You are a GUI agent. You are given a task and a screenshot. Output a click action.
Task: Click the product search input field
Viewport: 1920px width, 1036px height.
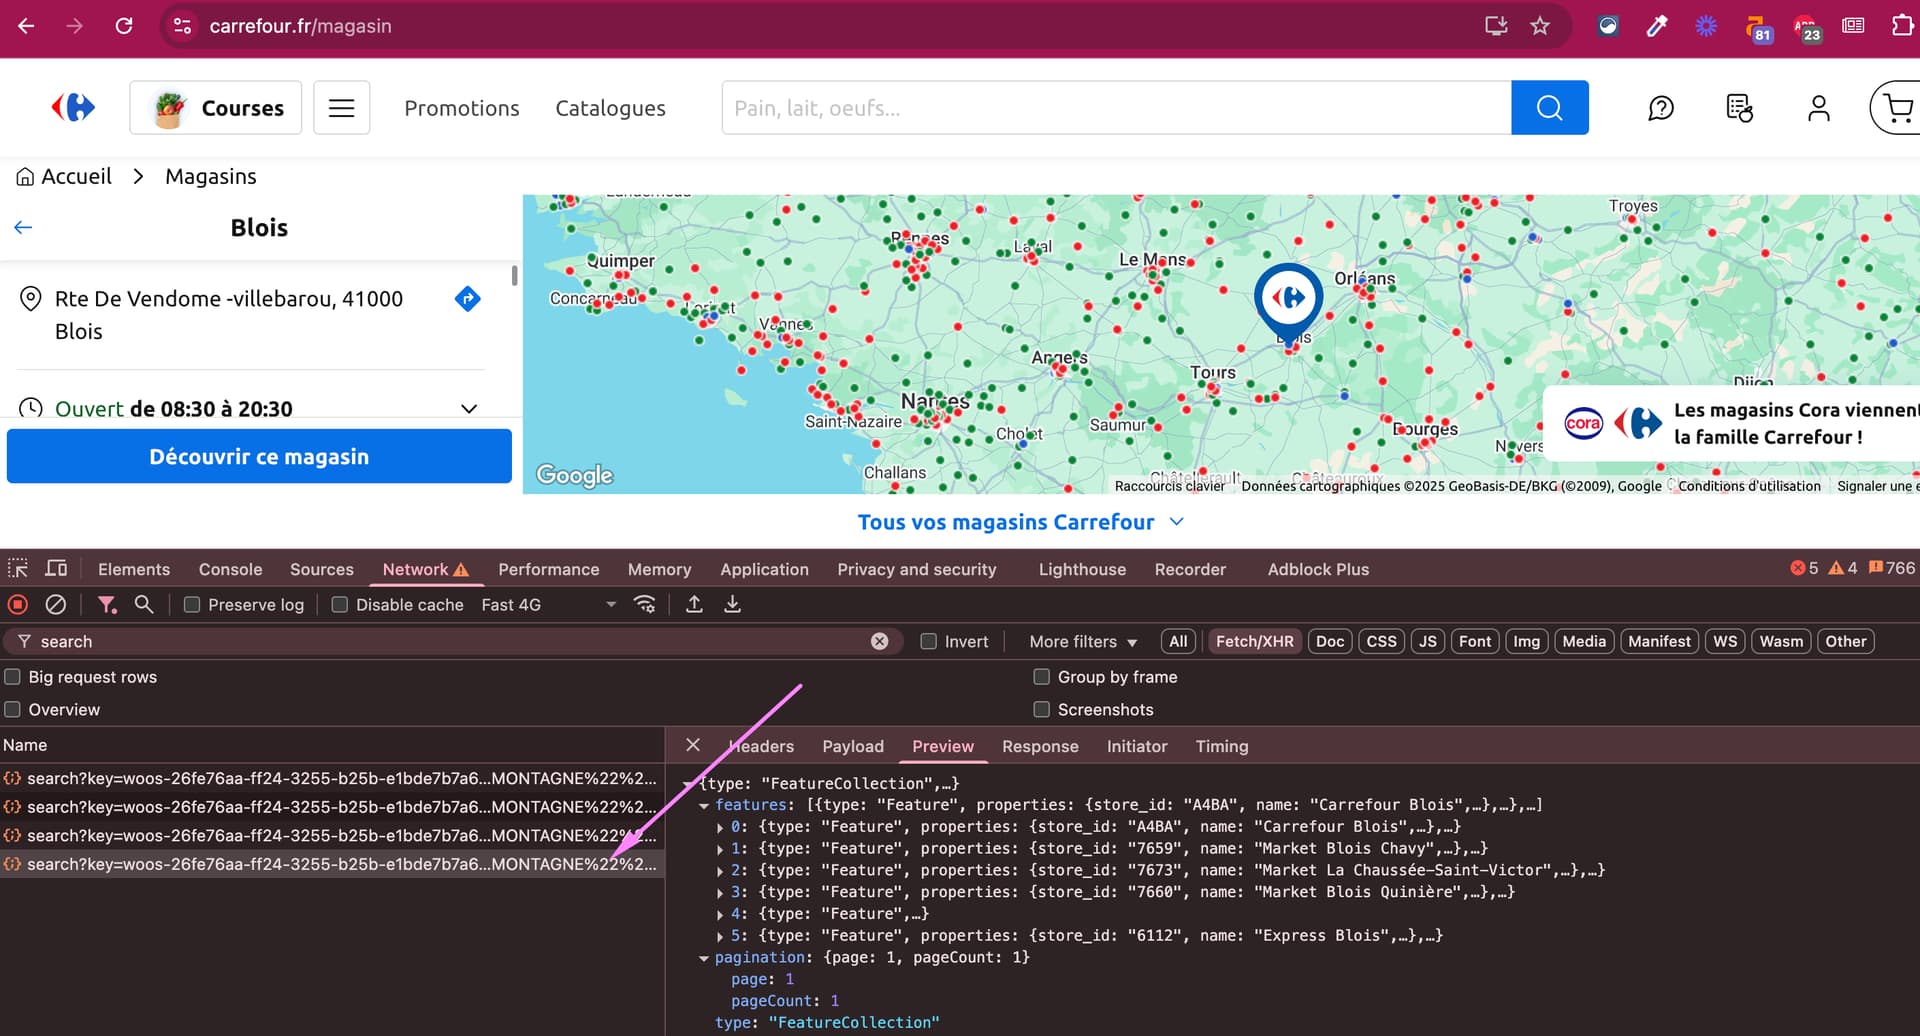pyautogui.click(x=1116, y=108)
